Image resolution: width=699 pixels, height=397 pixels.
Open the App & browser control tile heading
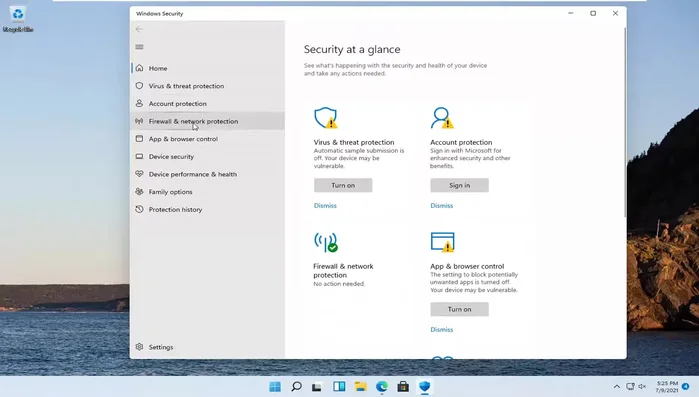coord(467,266)
